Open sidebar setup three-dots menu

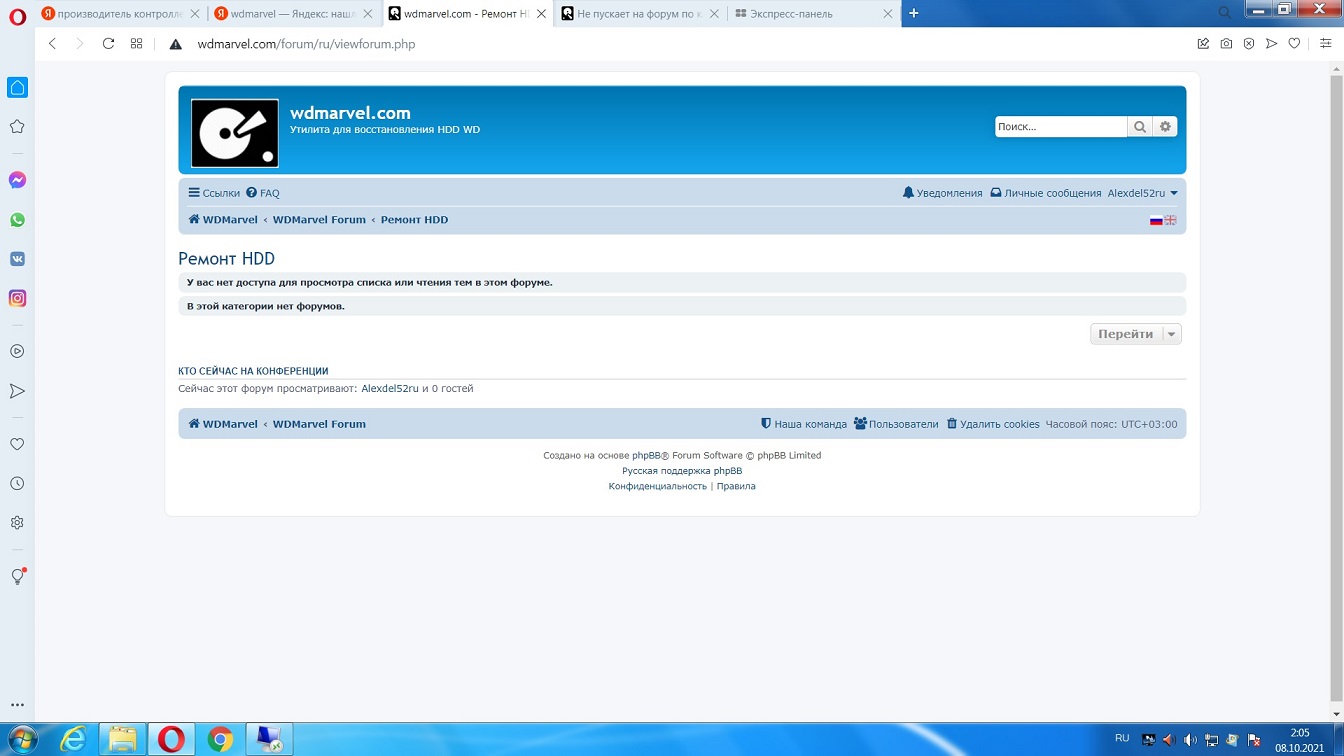(17, 705)
